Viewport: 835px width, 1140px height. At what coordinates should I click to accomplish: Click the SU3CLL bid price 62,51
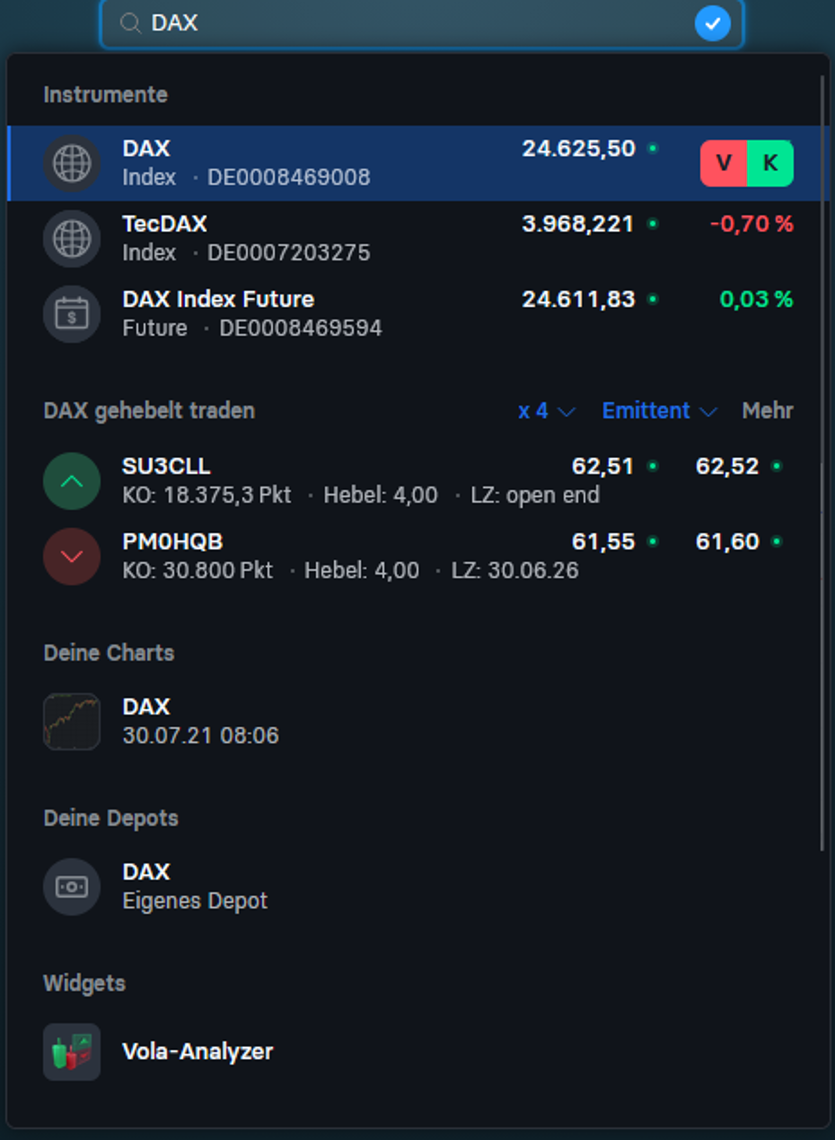tap(603, 466)
